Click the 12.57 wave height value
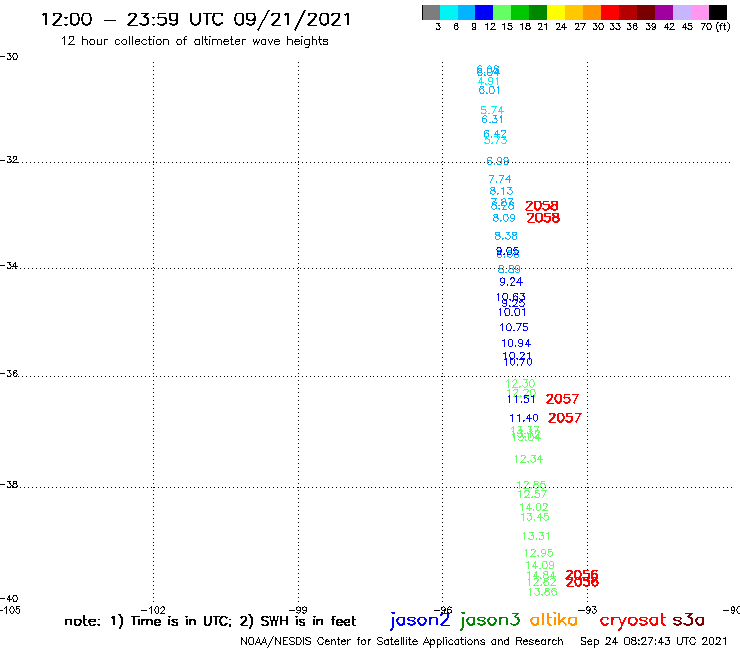Viewport: 740px width, 650px height. (x=532, y=494)
